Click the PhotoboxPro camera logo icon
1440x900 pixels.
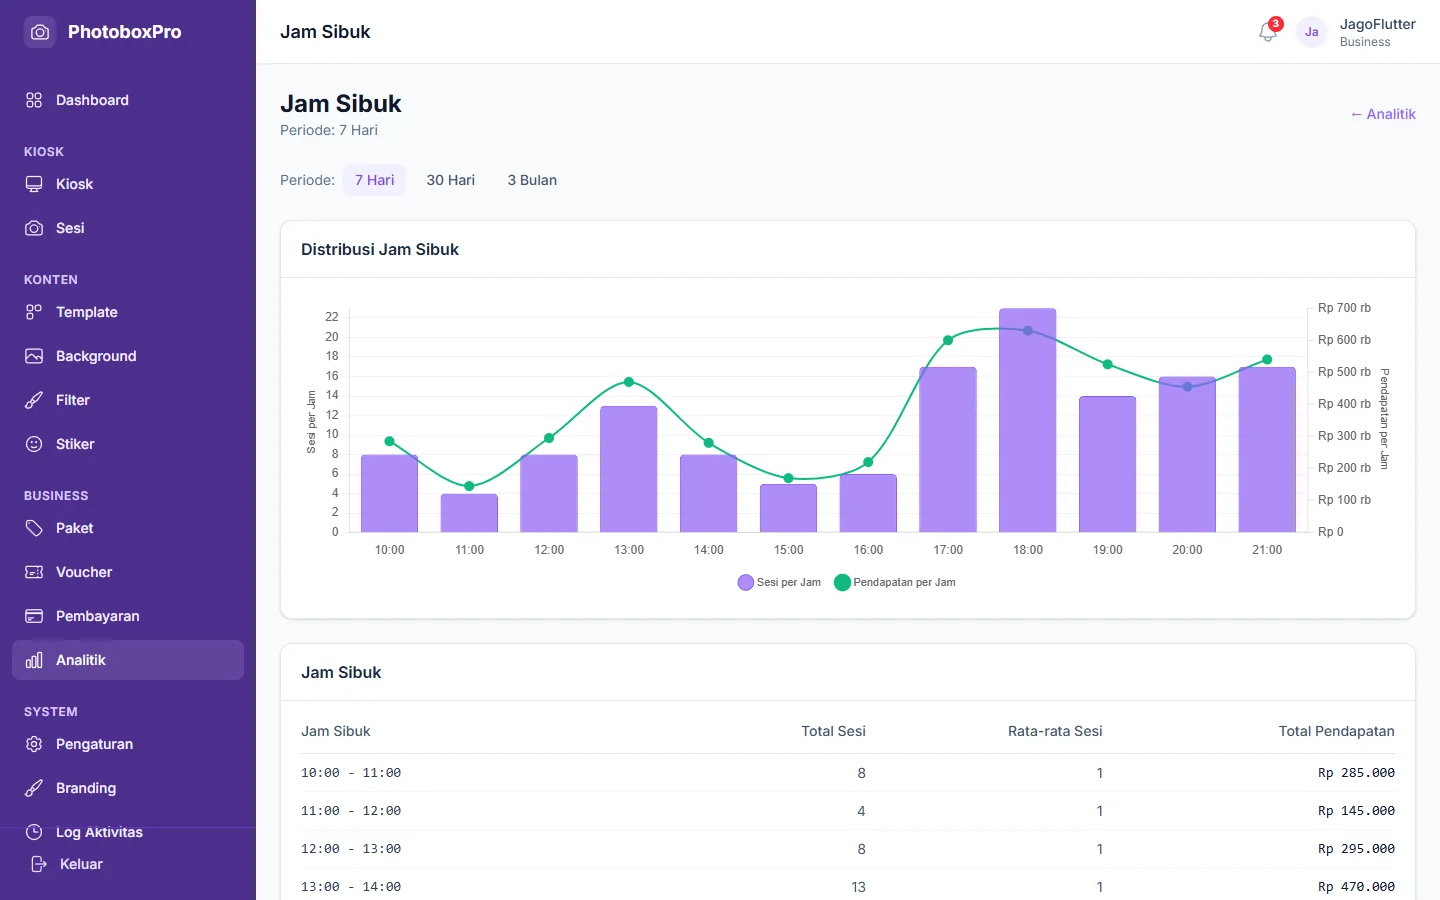click(x=40, y=32)
